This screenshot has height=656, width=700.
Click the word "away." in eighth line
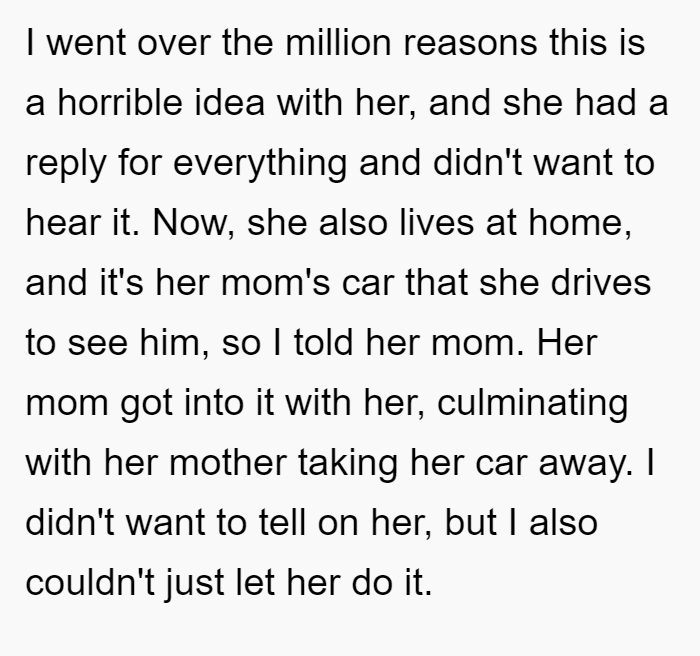click(586, 463)
